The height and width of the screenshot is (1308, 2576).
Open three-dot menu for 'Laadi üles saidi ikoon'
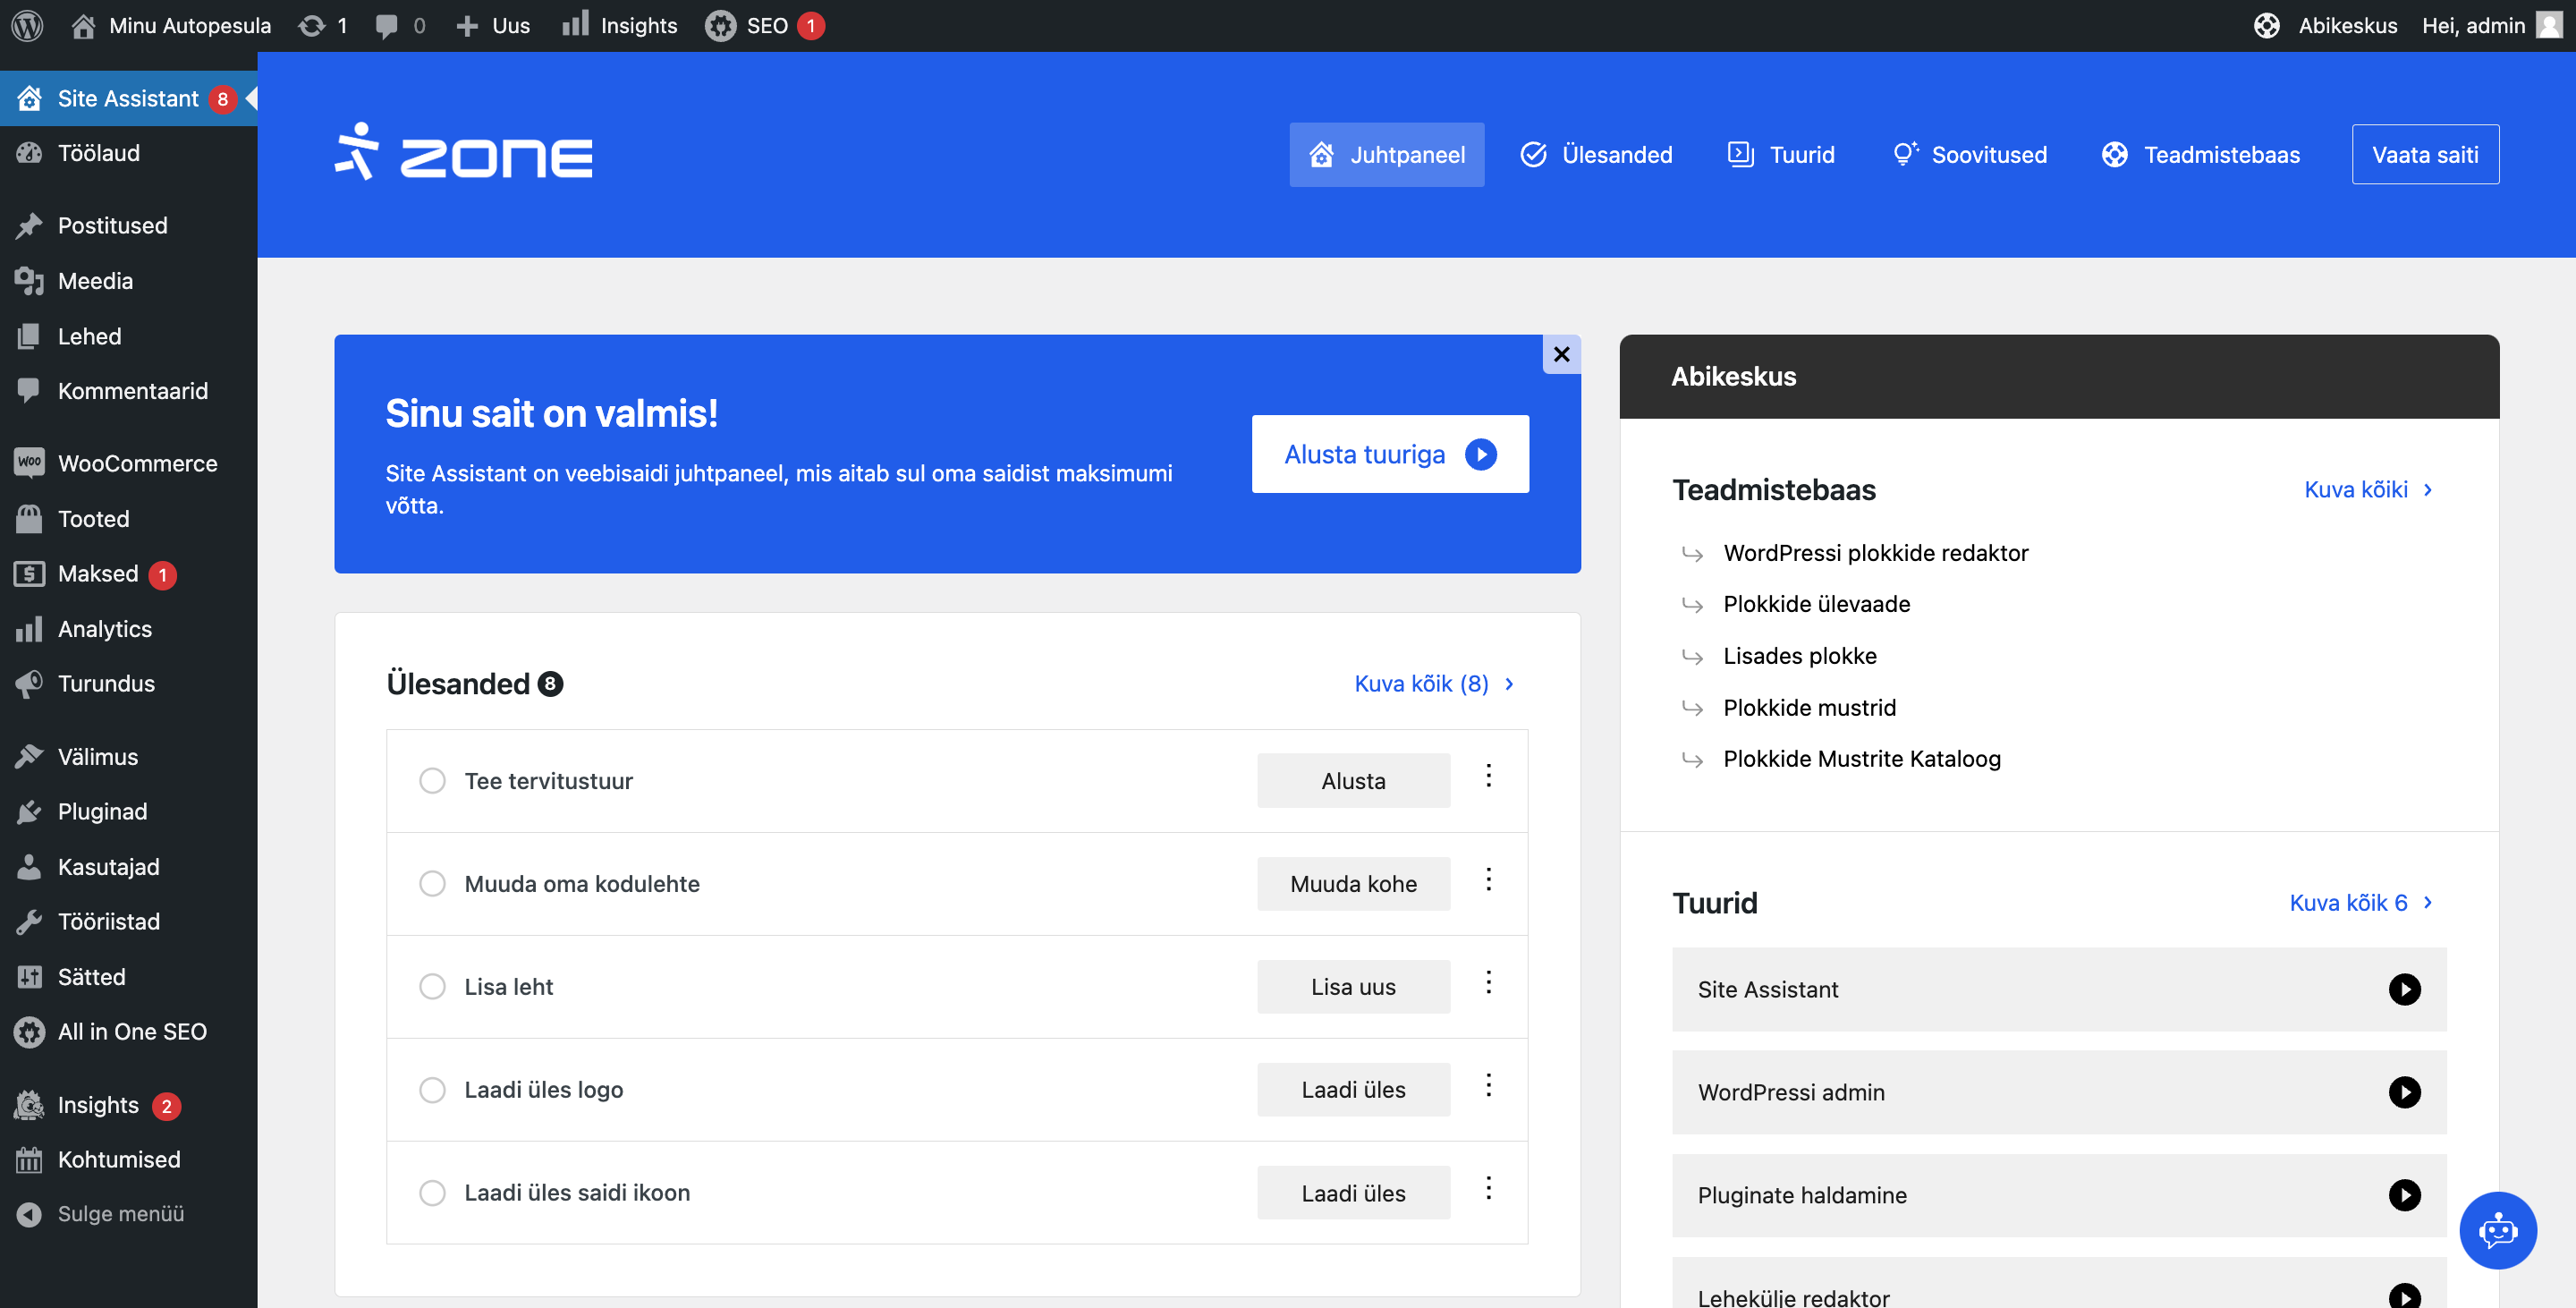1488,1188
